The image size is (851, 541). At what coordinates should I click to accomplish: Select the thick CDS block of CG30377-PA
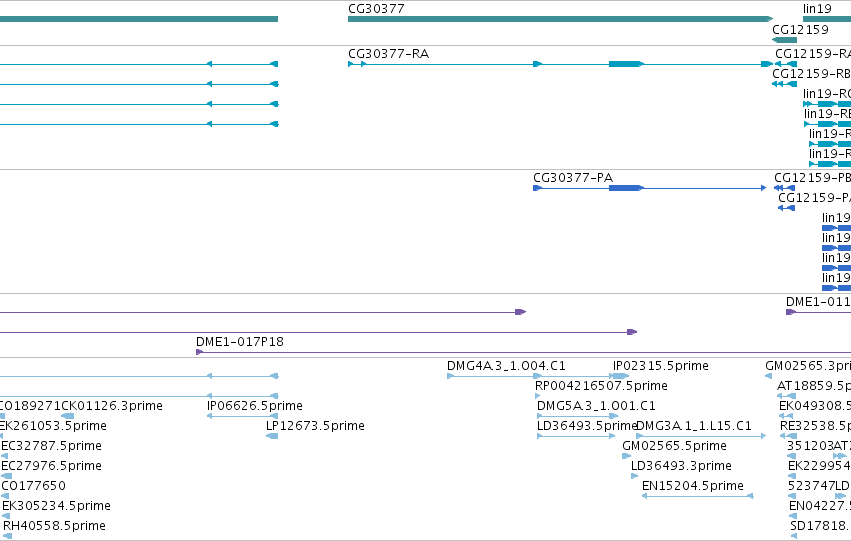coord(626,188)
